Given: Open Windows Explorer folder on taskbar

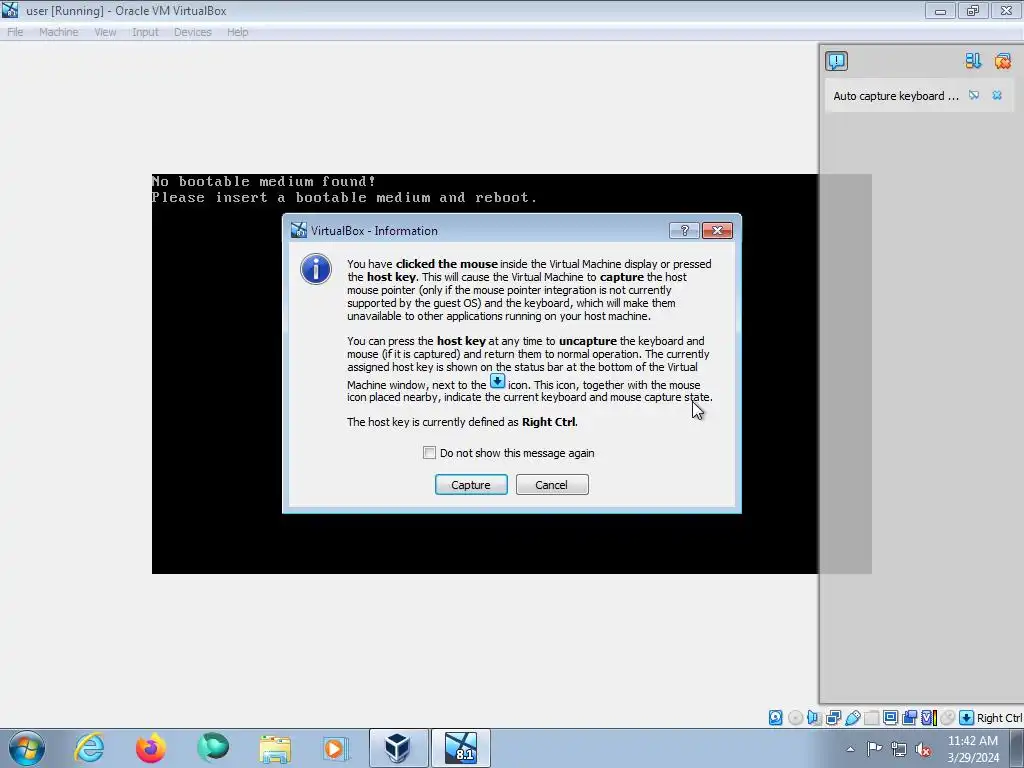Looking at the screenshot, I should (x=275, y=748).
